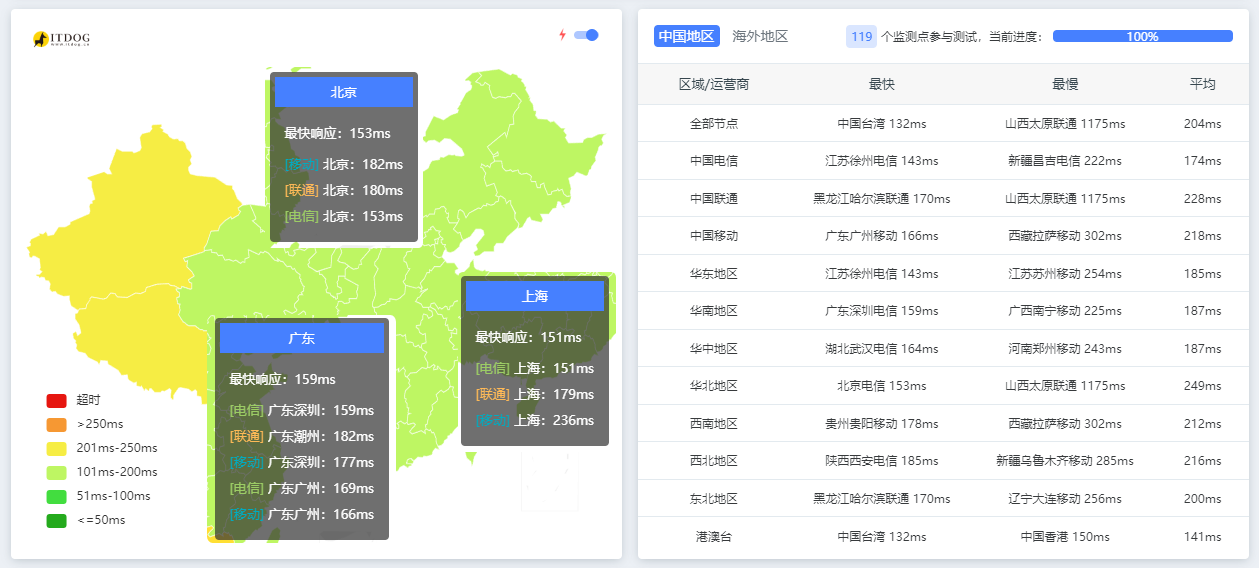Click the orange >250ms legend swatch

pos(56,424)
